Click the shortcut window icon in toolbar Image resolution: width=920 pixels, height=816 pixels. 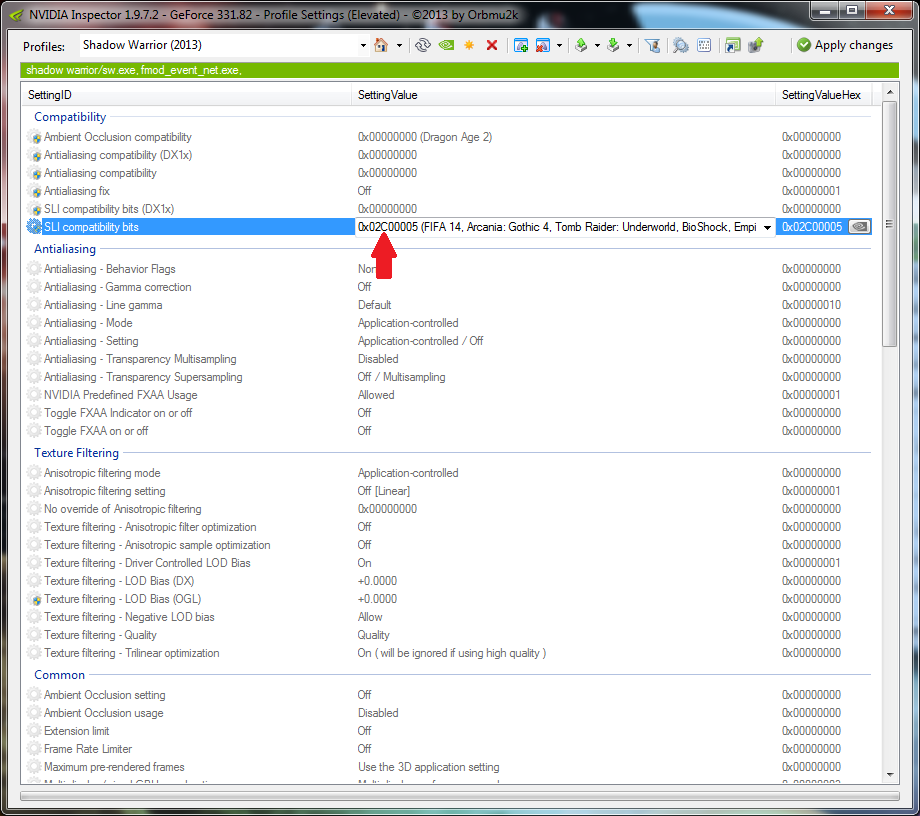pos(733,45)
